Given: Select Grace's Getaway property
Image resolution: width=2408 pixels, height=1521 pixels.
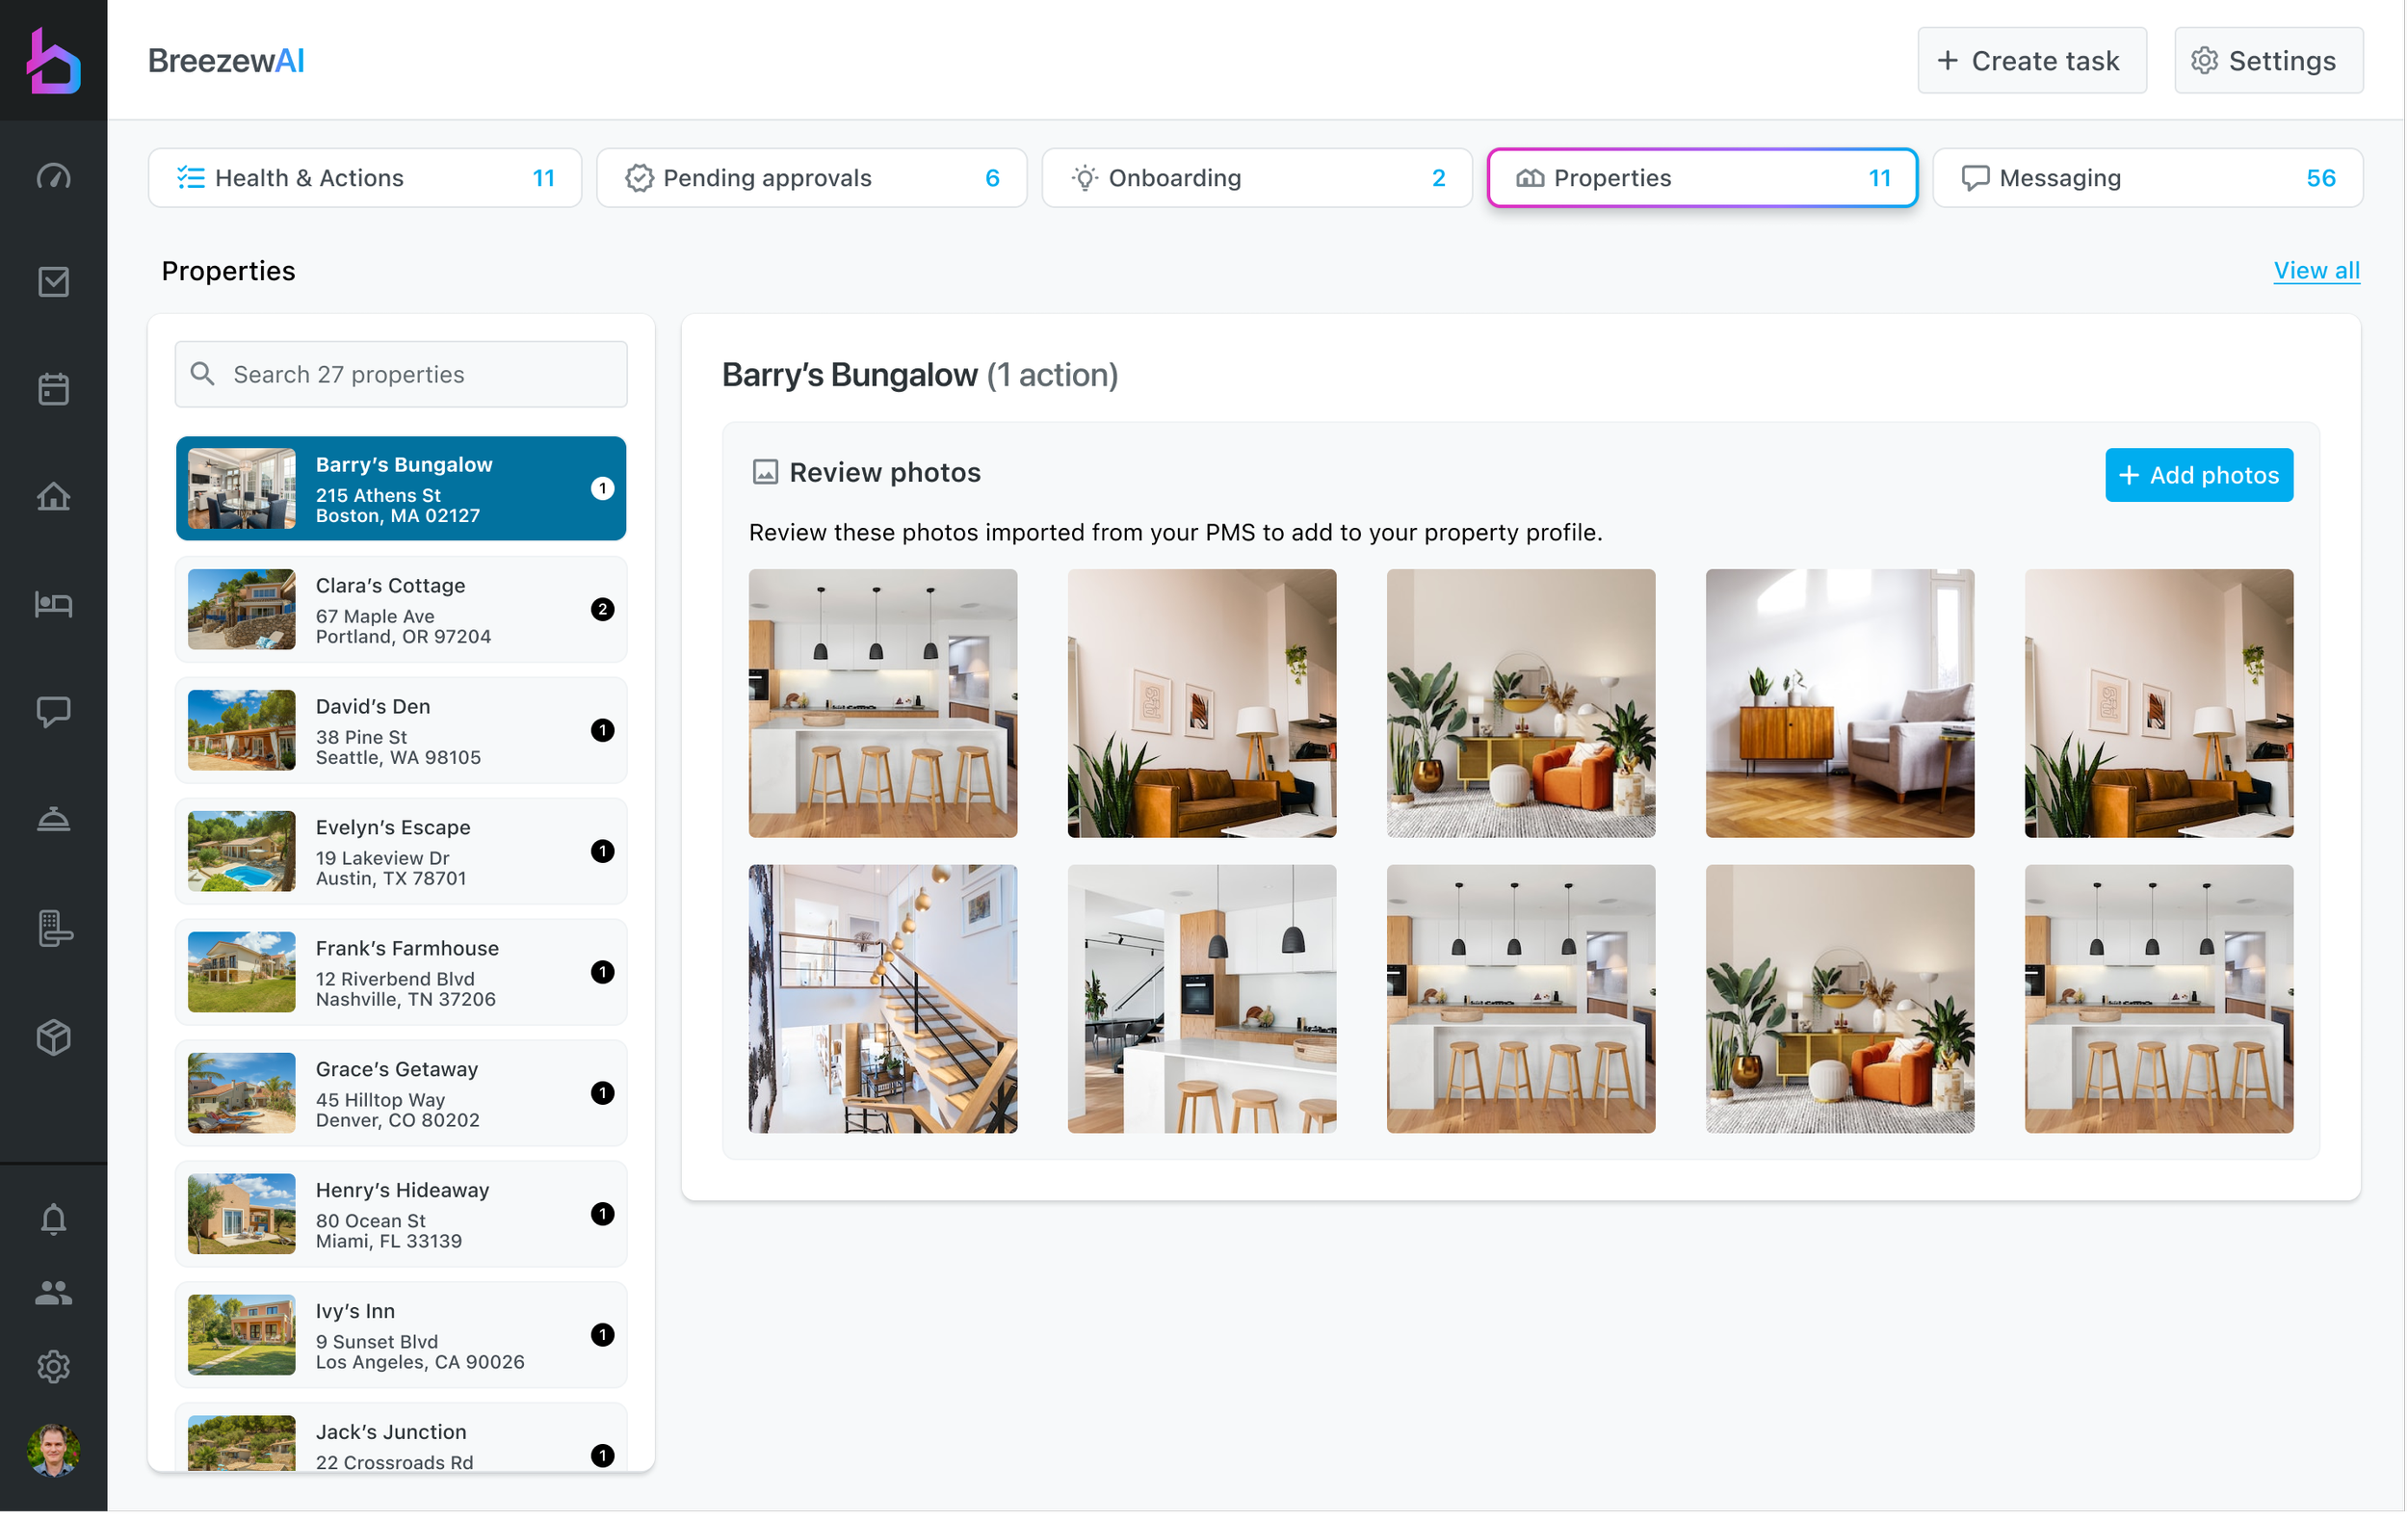Looking at the screenshot, I should 401,1094.
